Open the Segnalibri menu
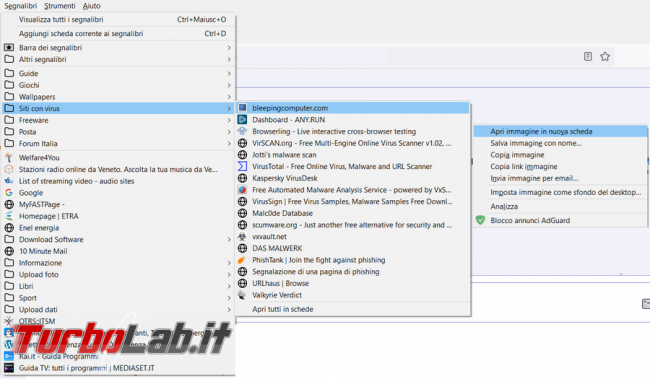The image size is (650, 379). 20,6
